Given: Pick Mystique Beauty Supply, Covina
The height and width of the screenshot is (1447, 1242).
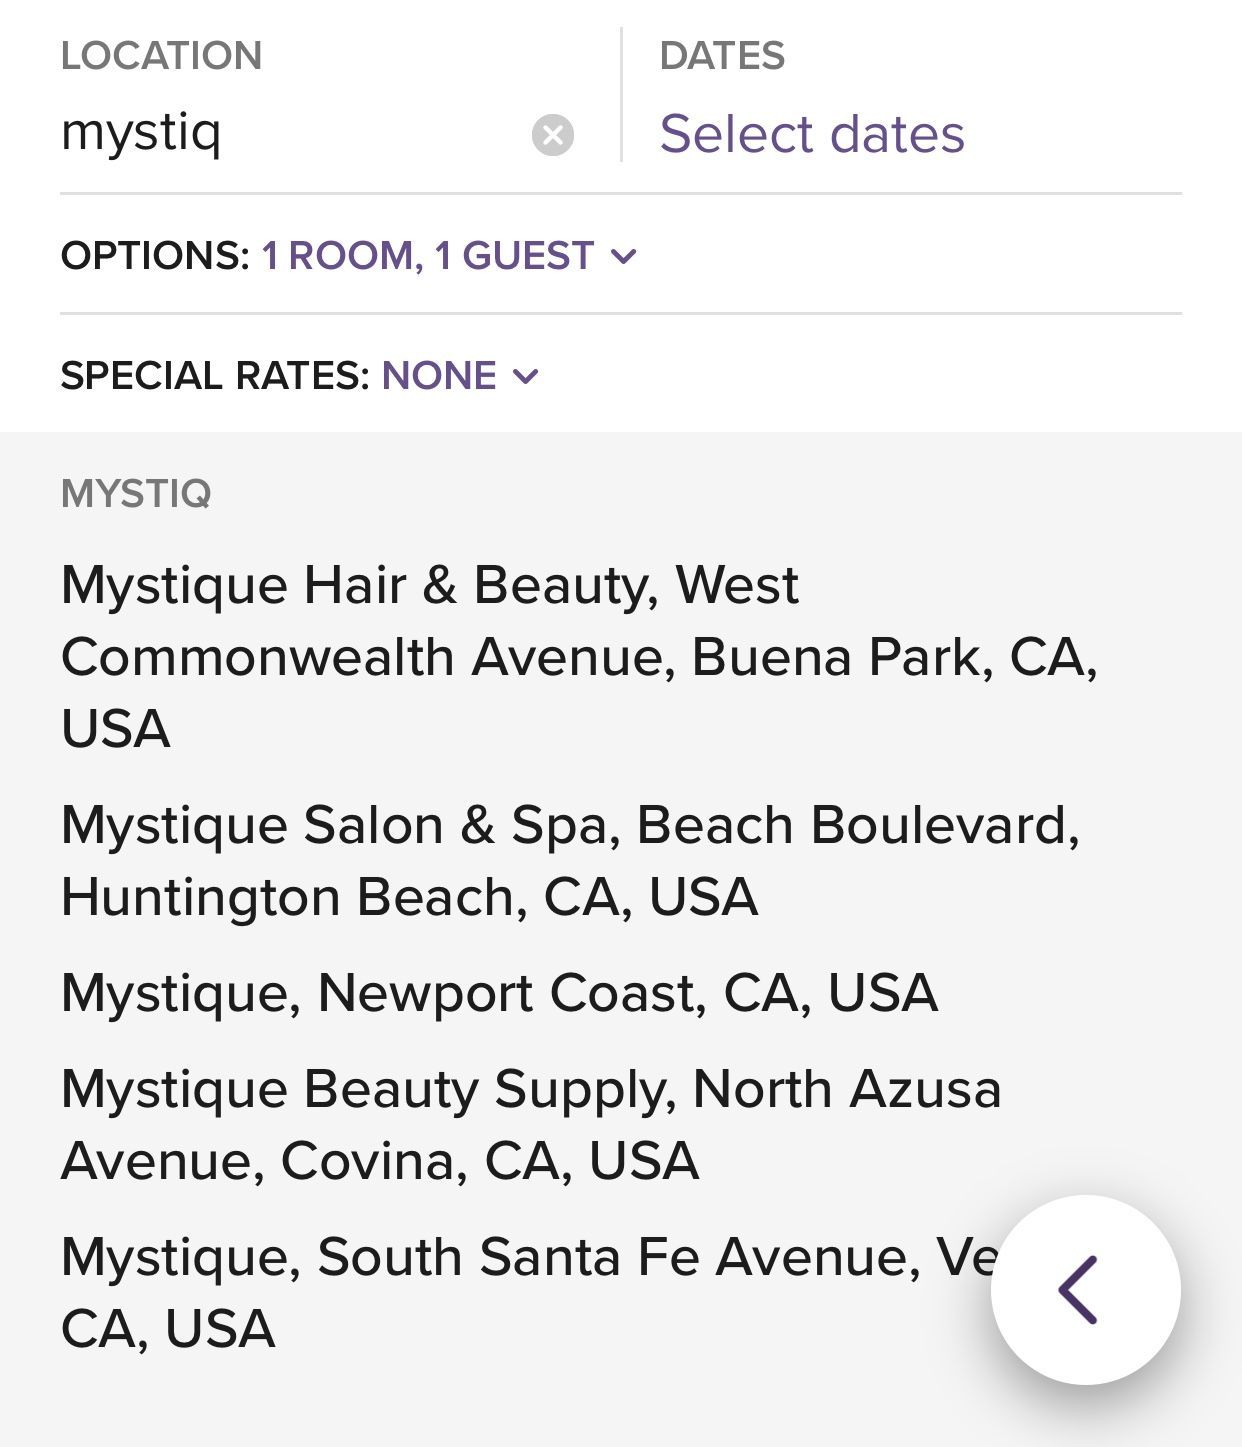Looking at the screenshot, I should [x=531, y=1124].
